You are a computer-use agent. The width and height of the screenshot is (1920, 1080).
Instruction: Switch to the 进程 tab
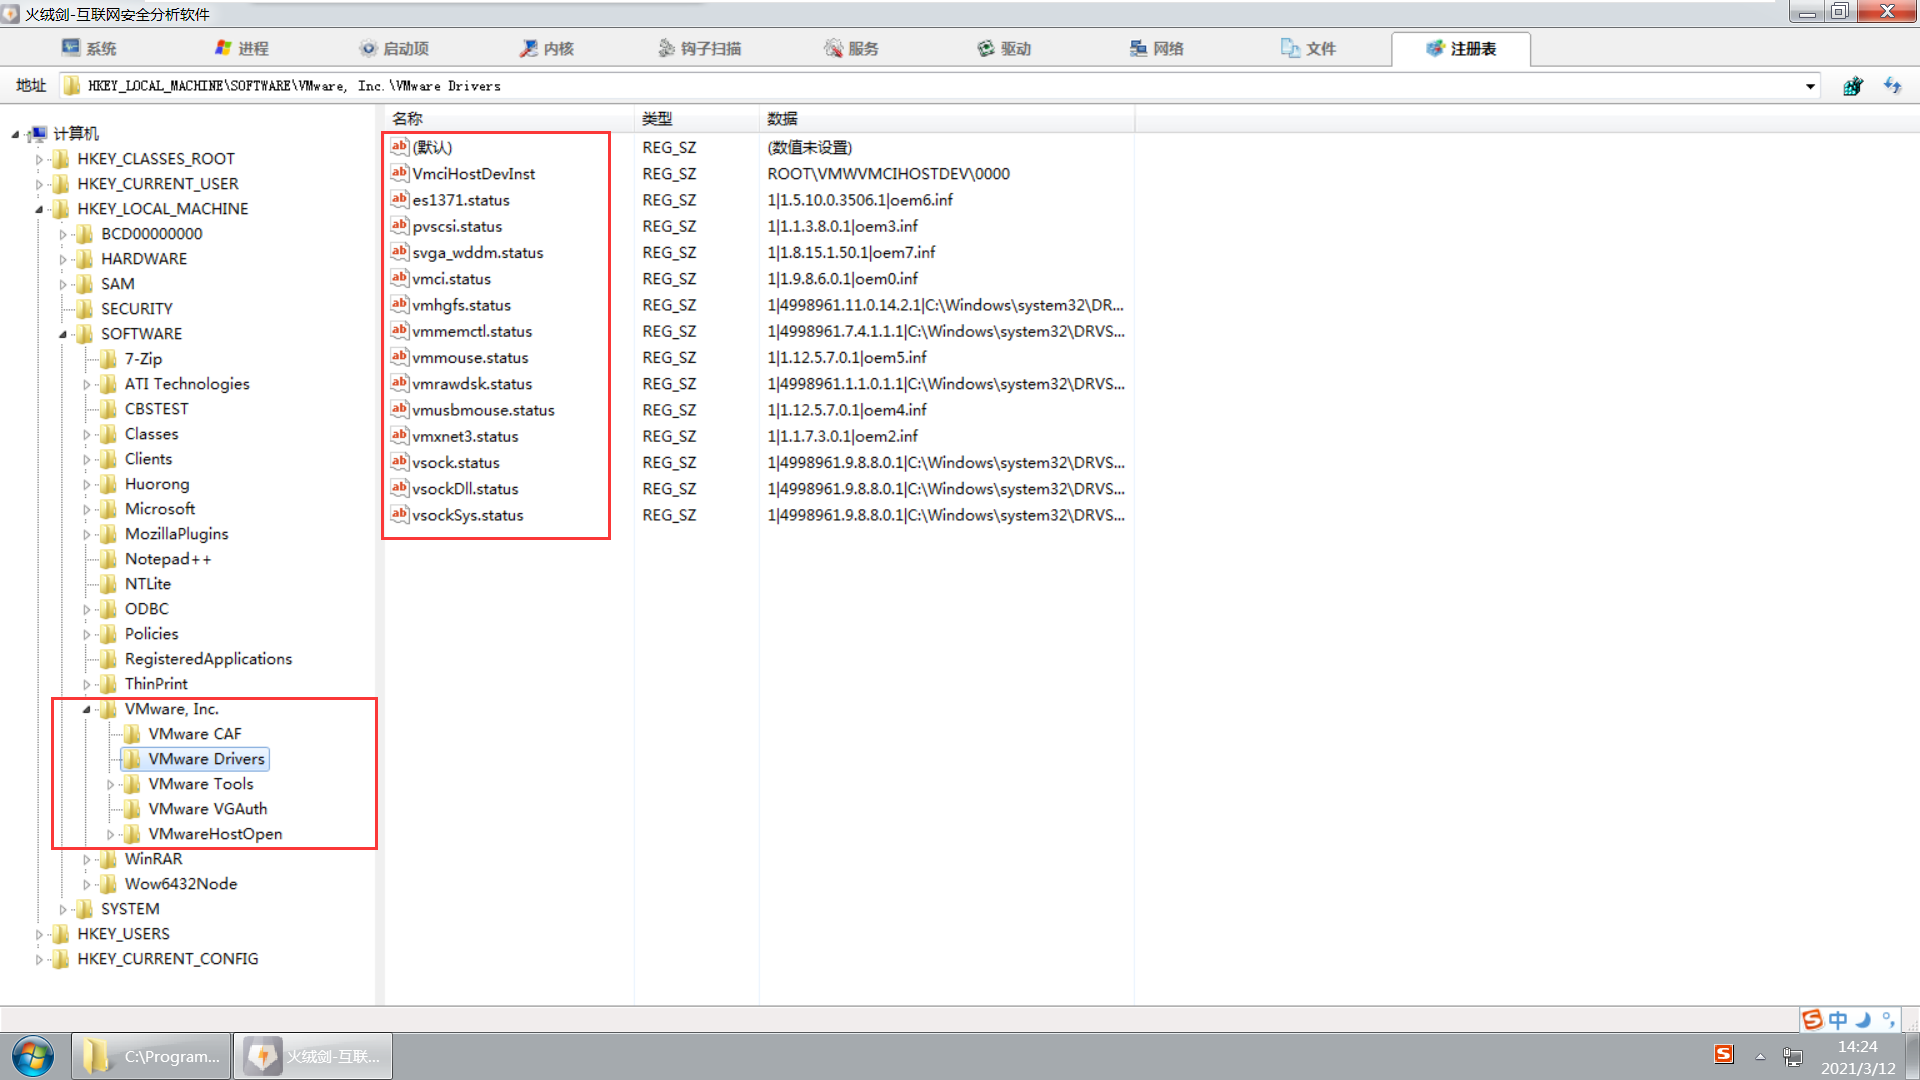(242, 48)
